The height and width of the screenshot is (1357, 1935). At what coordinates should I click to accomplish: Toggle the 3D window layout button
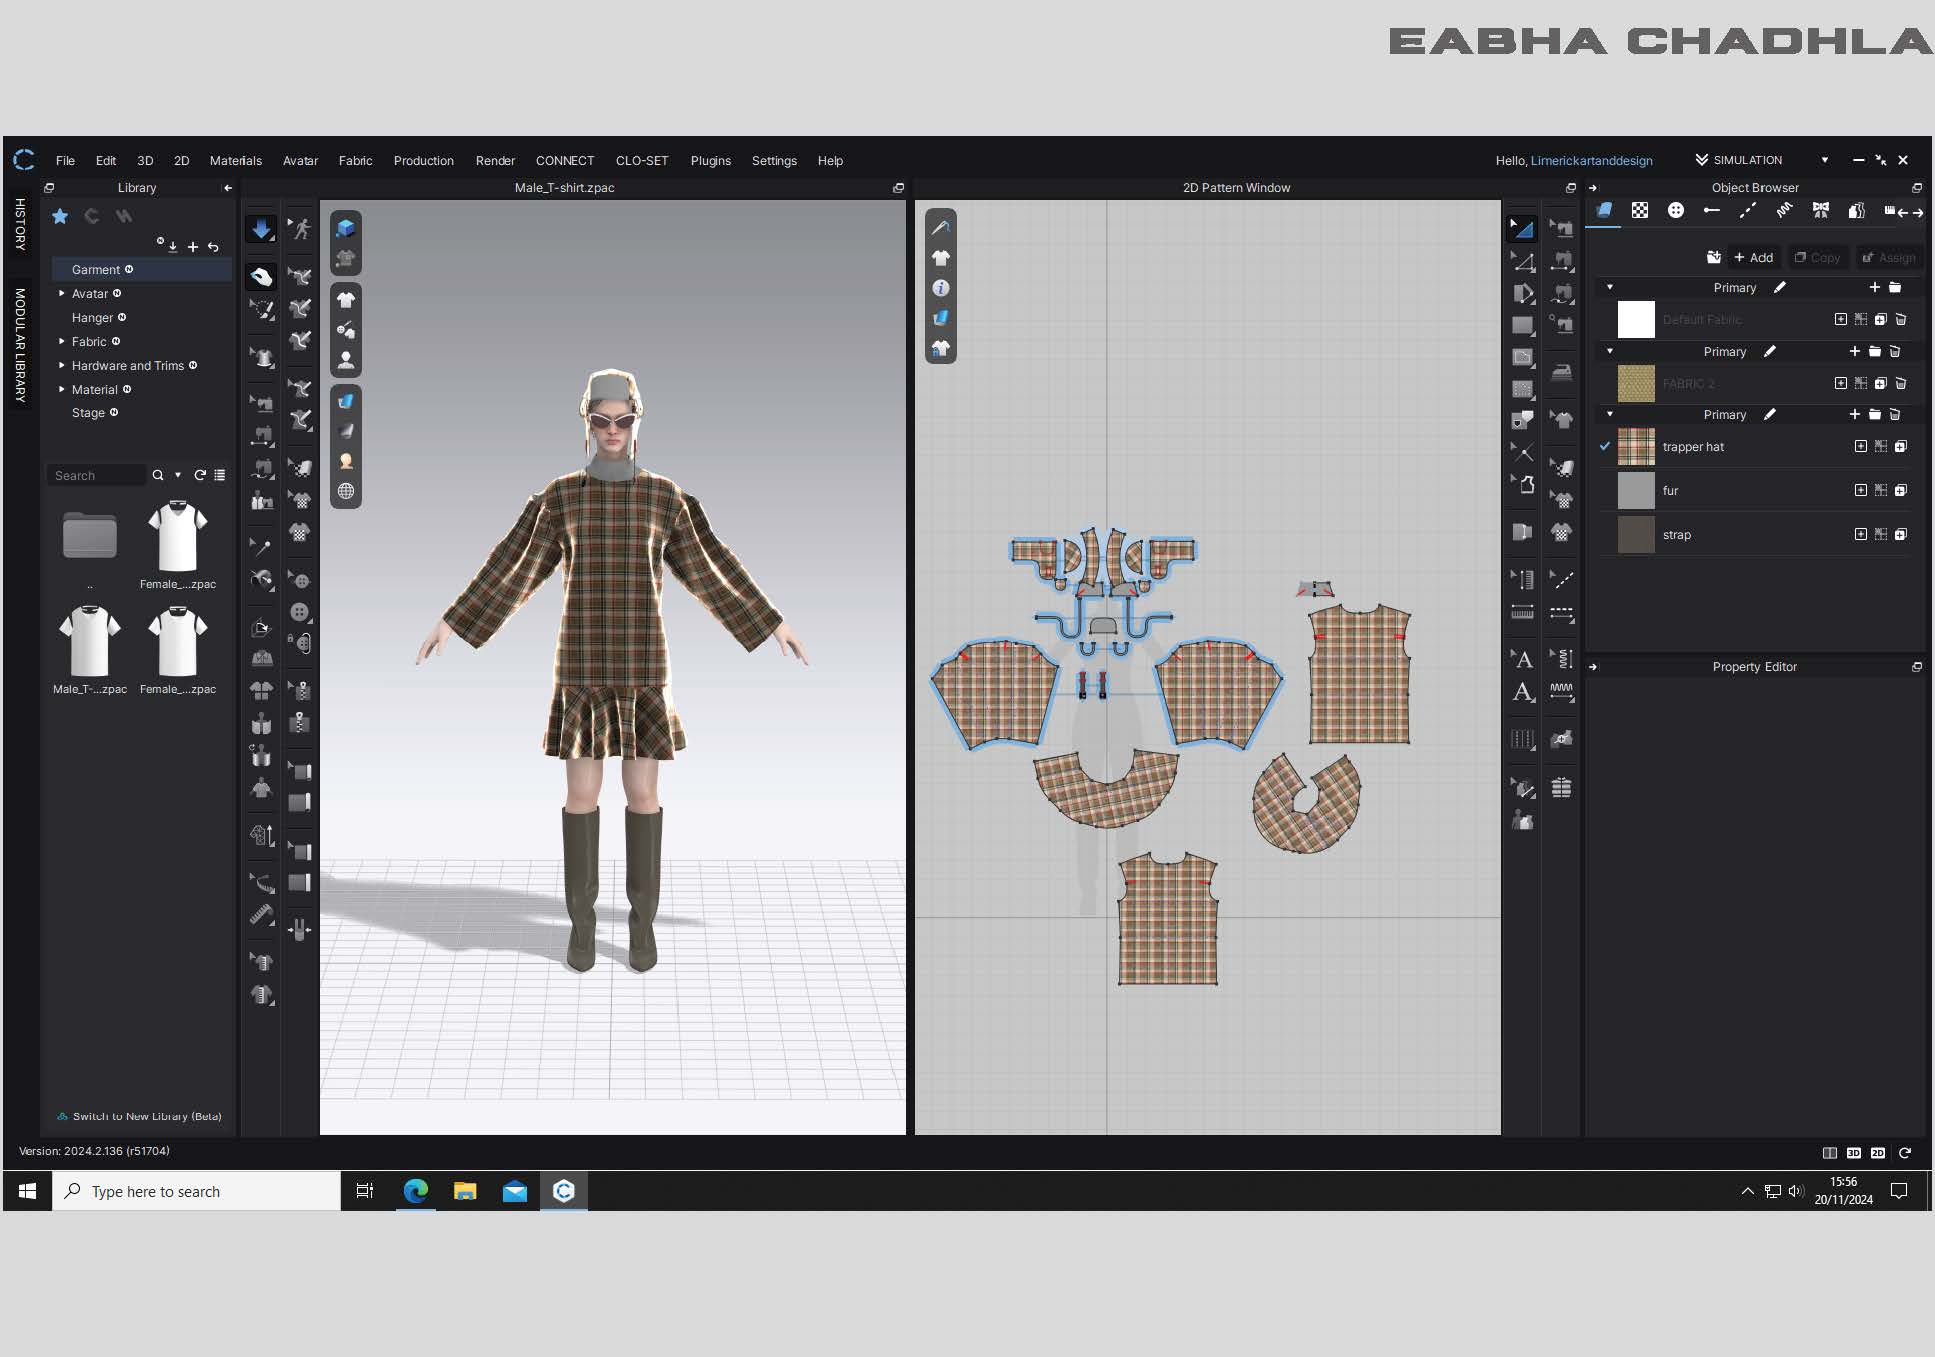(x=1853, y=1152)
